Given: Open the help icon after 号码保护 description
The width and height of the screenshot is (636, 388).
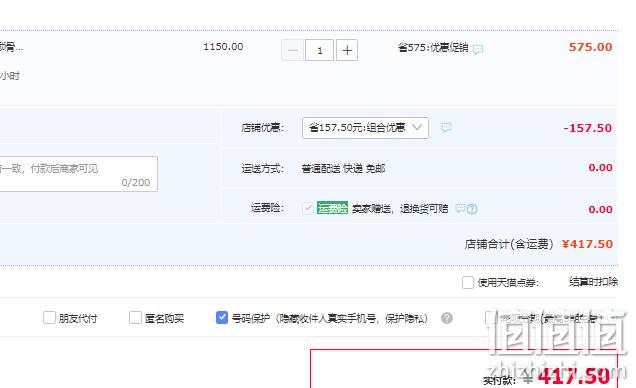Looking at the screenshot, I should tap(447, 318).
